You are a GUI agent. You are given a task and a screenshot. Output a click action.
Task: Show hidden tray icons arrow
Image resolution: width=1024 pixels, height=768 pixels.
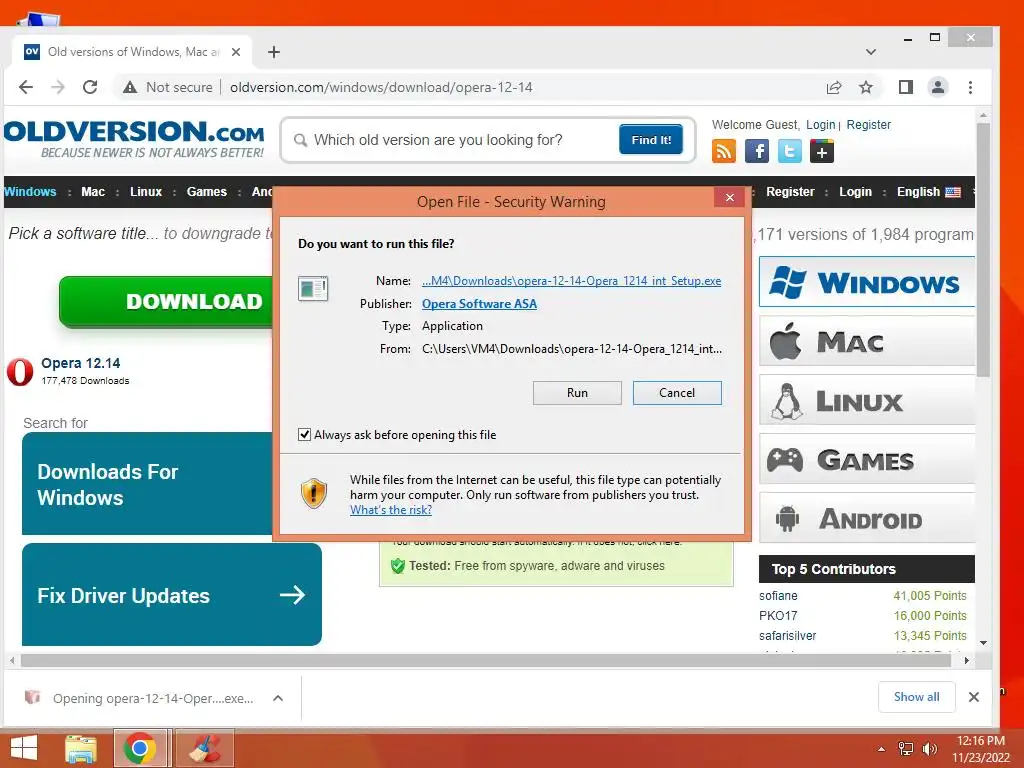pyautogui.click(x=882, y=749)
